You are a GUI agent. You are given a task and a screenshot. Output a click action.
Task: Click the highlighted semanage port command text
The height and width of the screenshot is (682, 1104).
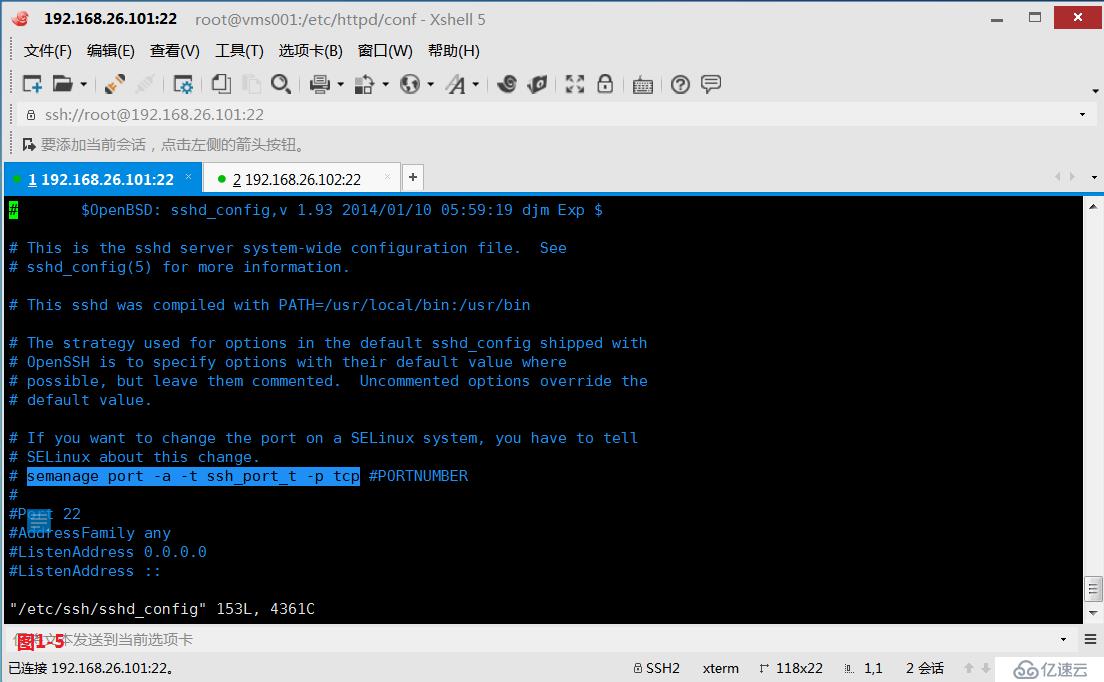click(193, 476)
